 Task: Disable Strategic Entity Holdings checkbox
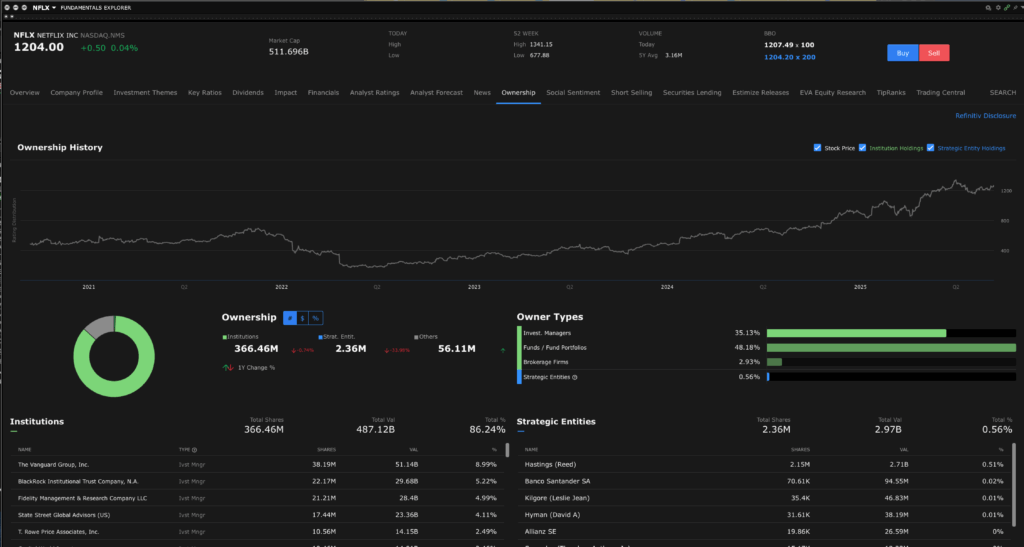click(x=931, y=148)
